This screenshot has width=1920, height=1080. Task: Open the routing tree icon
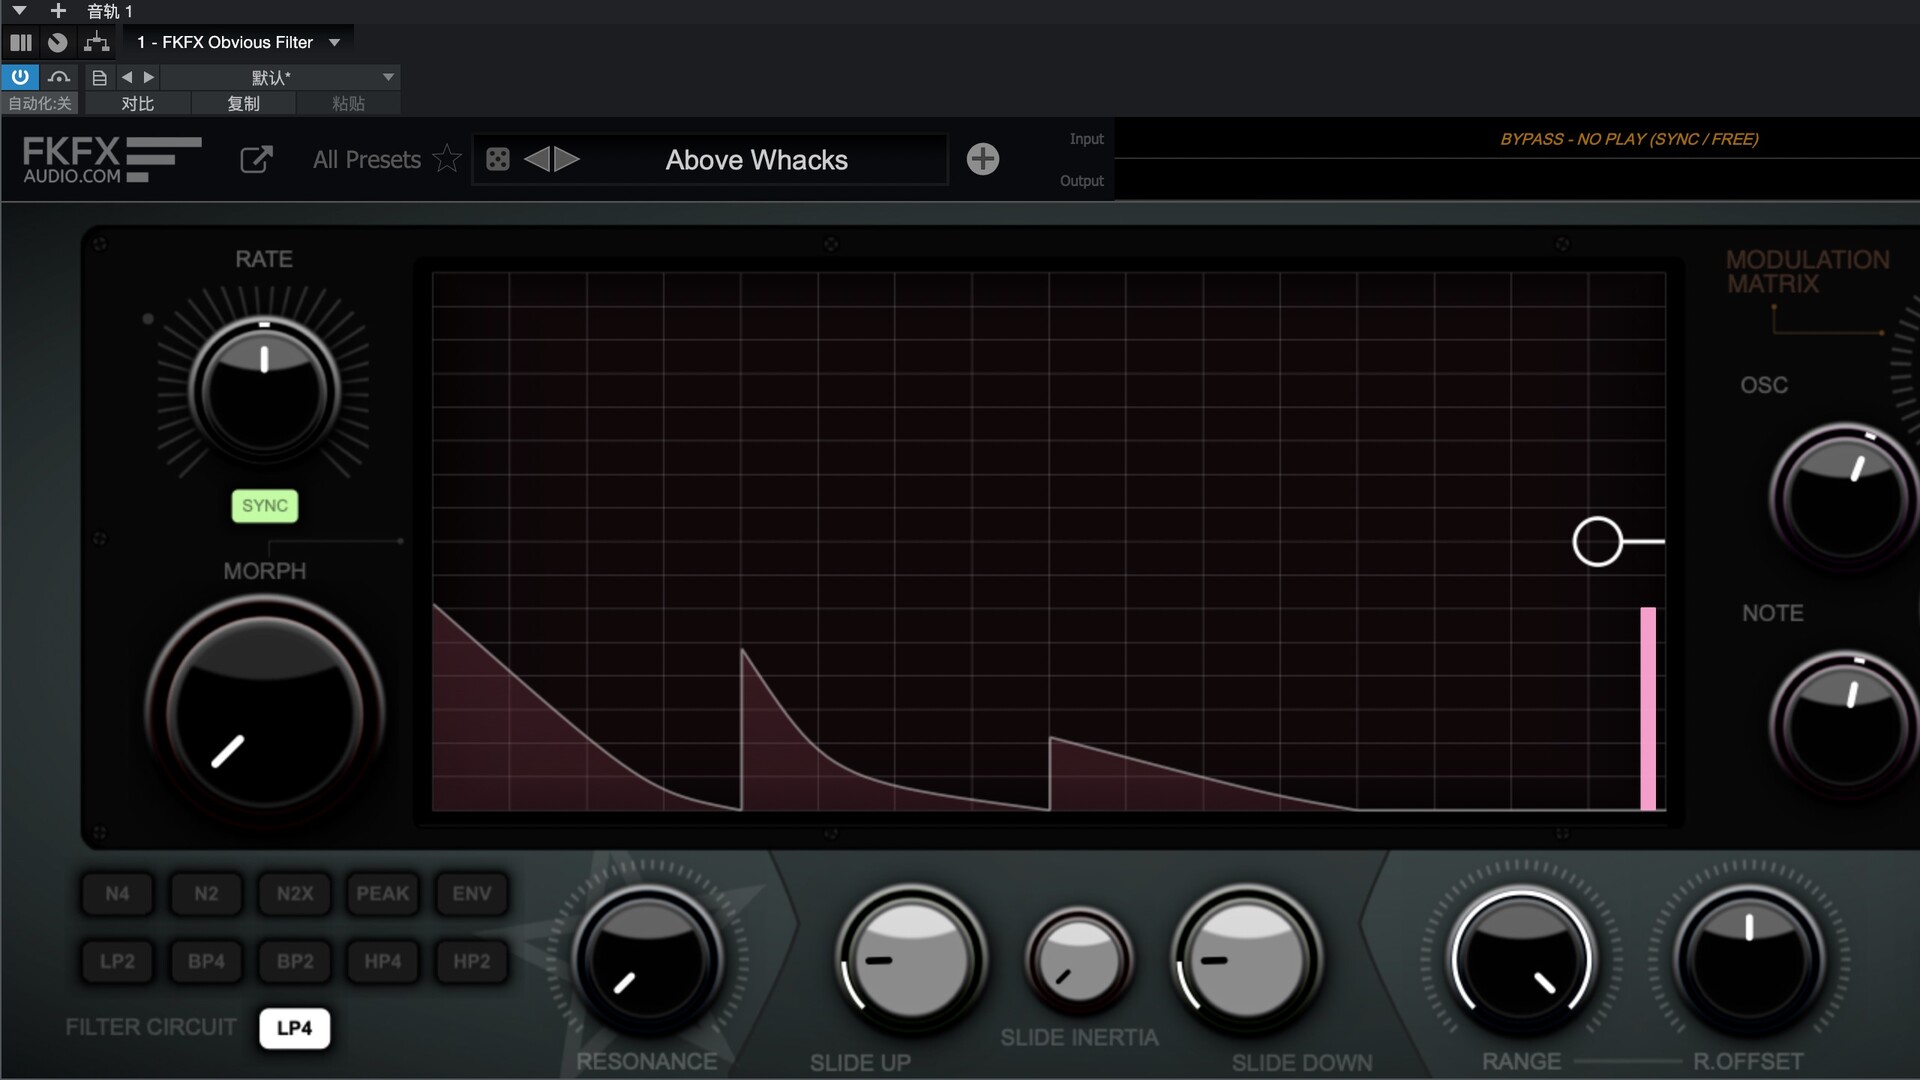pos(96,42)
